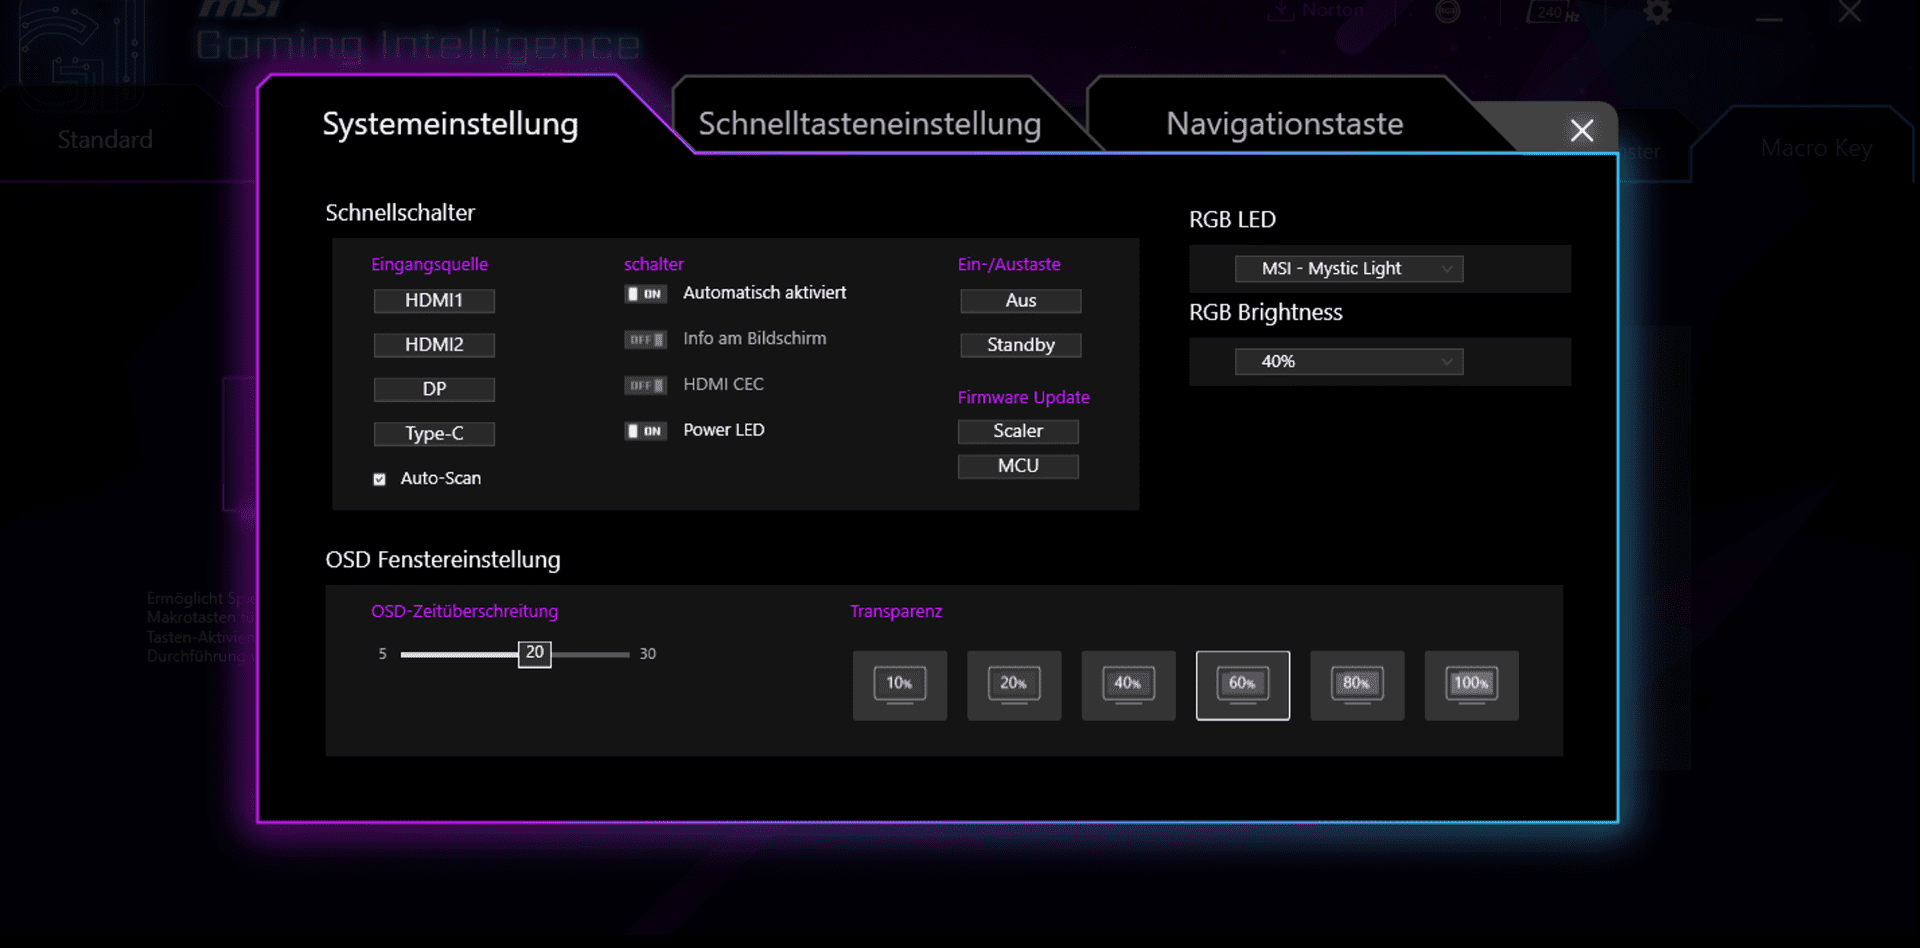The image size is (1920, 948).
Task: Select the Systemeinstellung tab
Action: point(450,124)
